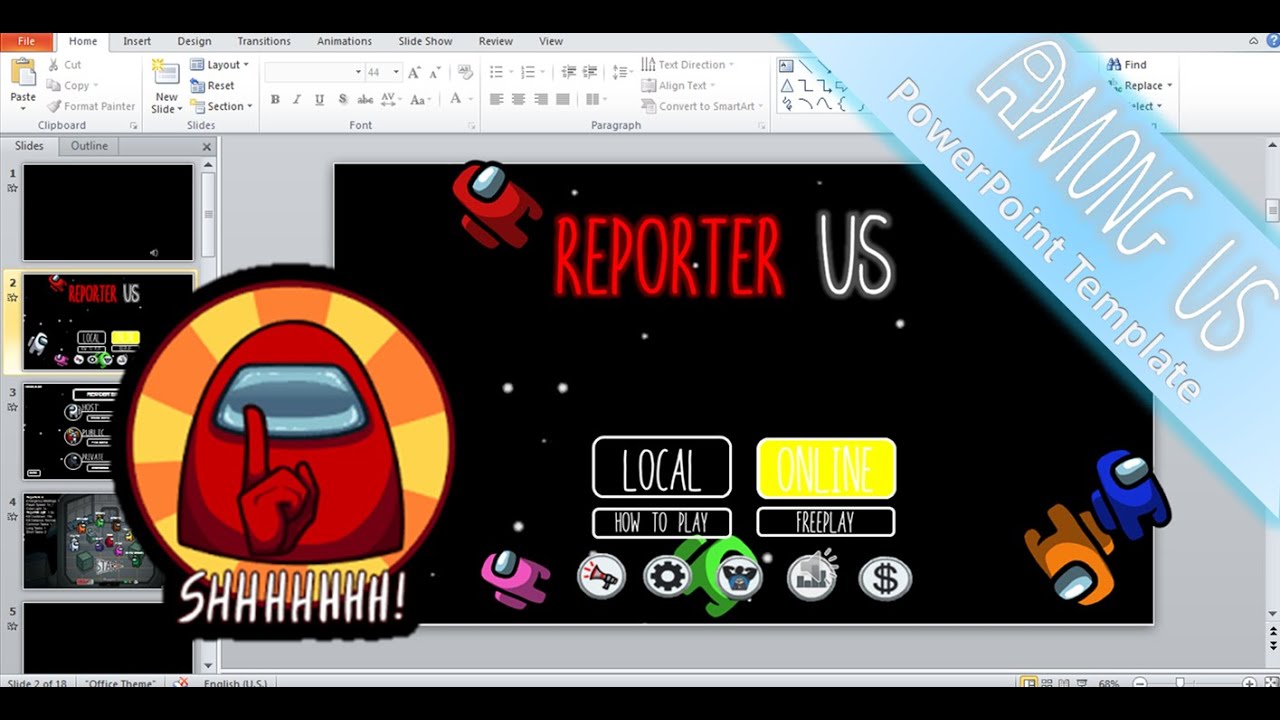The width and height of the screenshot is (1280, 720).
Task: Click the Replace button
Action: (x=1140, y=86)
